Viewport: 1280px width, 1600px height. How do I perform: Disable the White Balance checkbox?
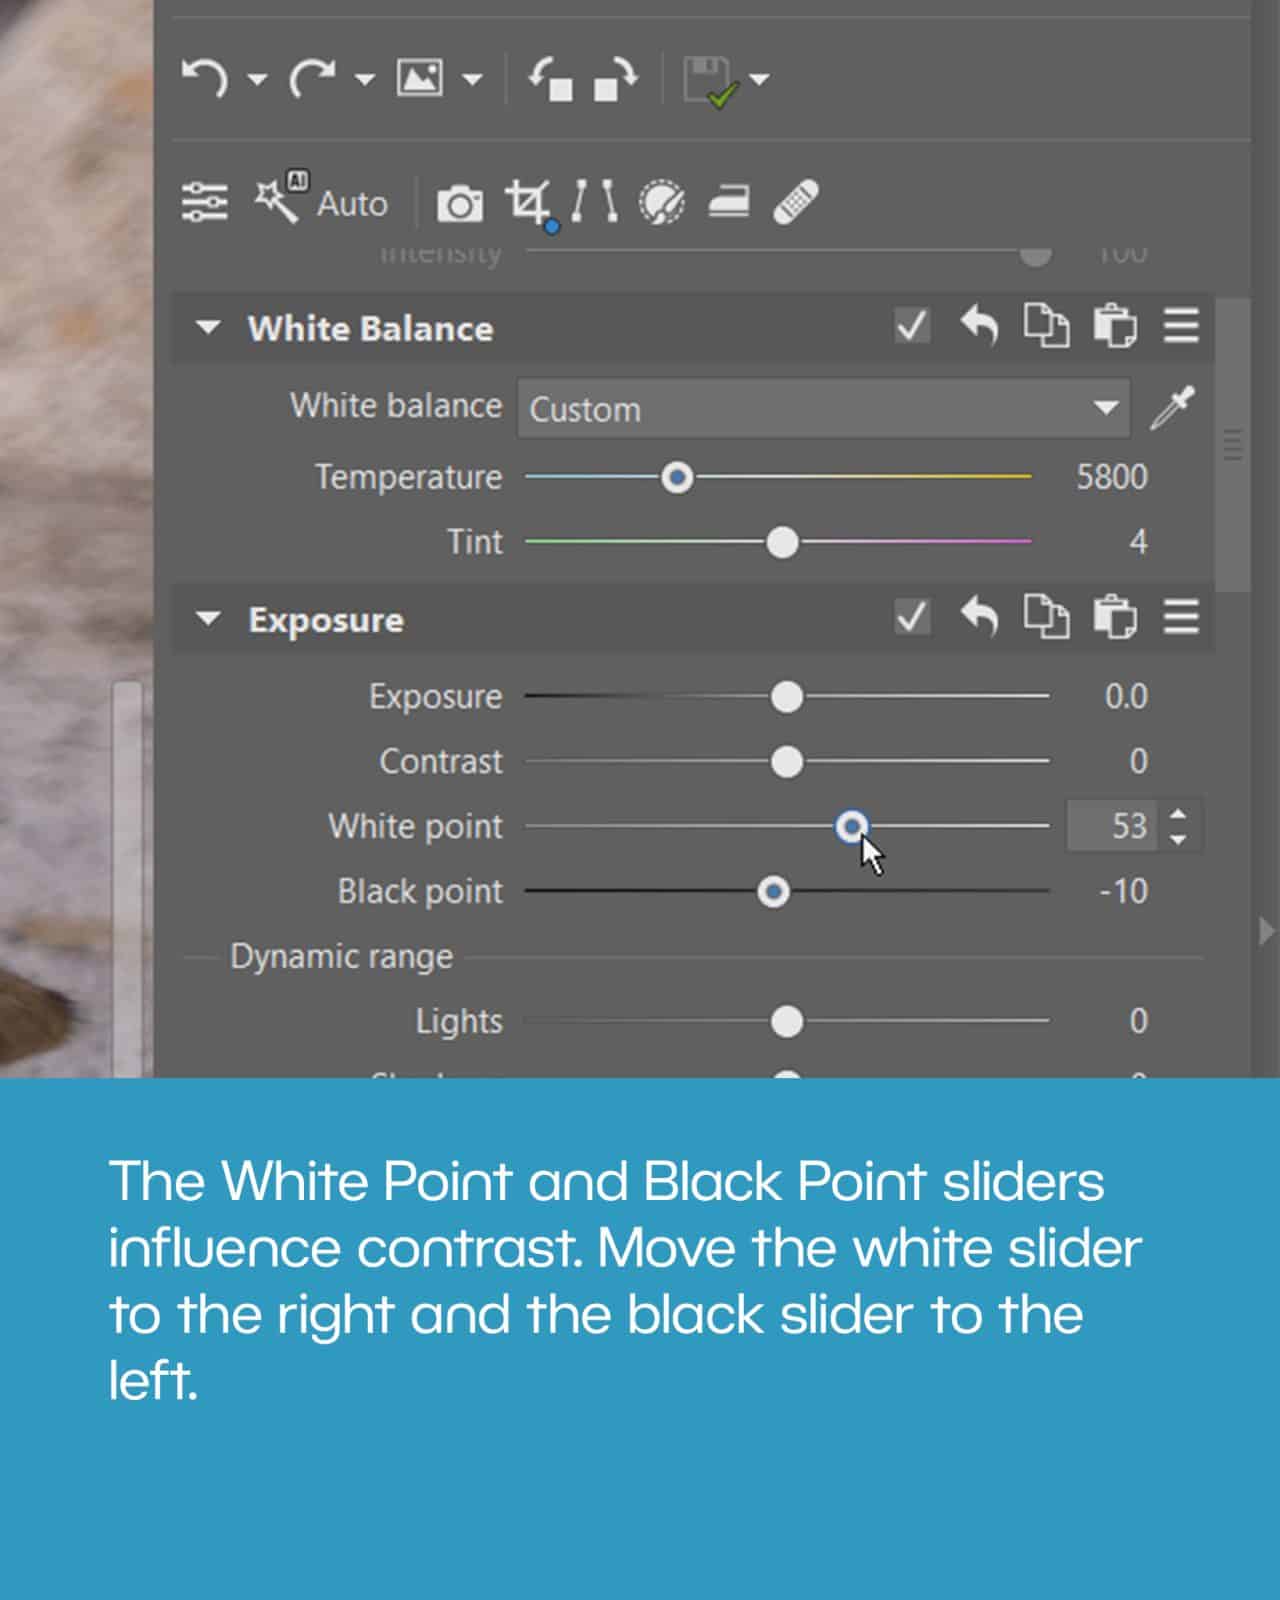pos(912,326)
